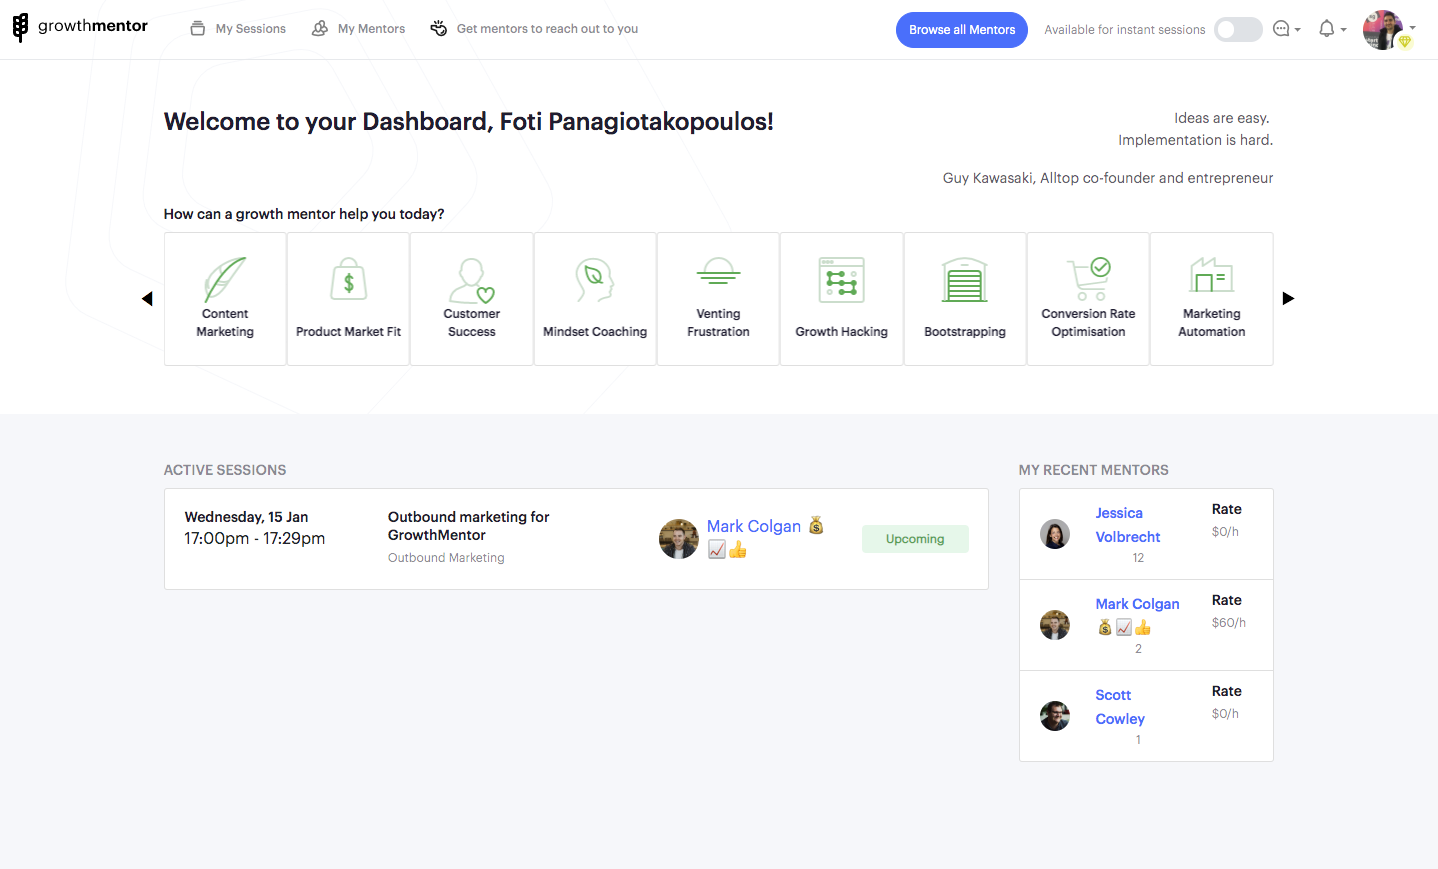Click the Venting Frustration sunset icon
Viewport: 1438px width, 869px height.
pyautogui.click(x=718, y=271)
